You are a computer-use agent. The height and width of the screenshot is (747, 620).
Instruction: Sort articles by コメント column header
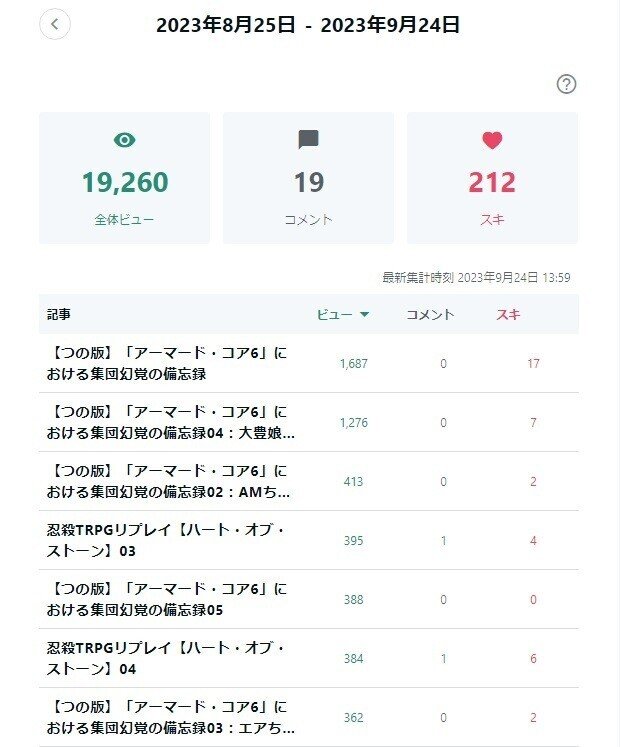pos(430,314)
